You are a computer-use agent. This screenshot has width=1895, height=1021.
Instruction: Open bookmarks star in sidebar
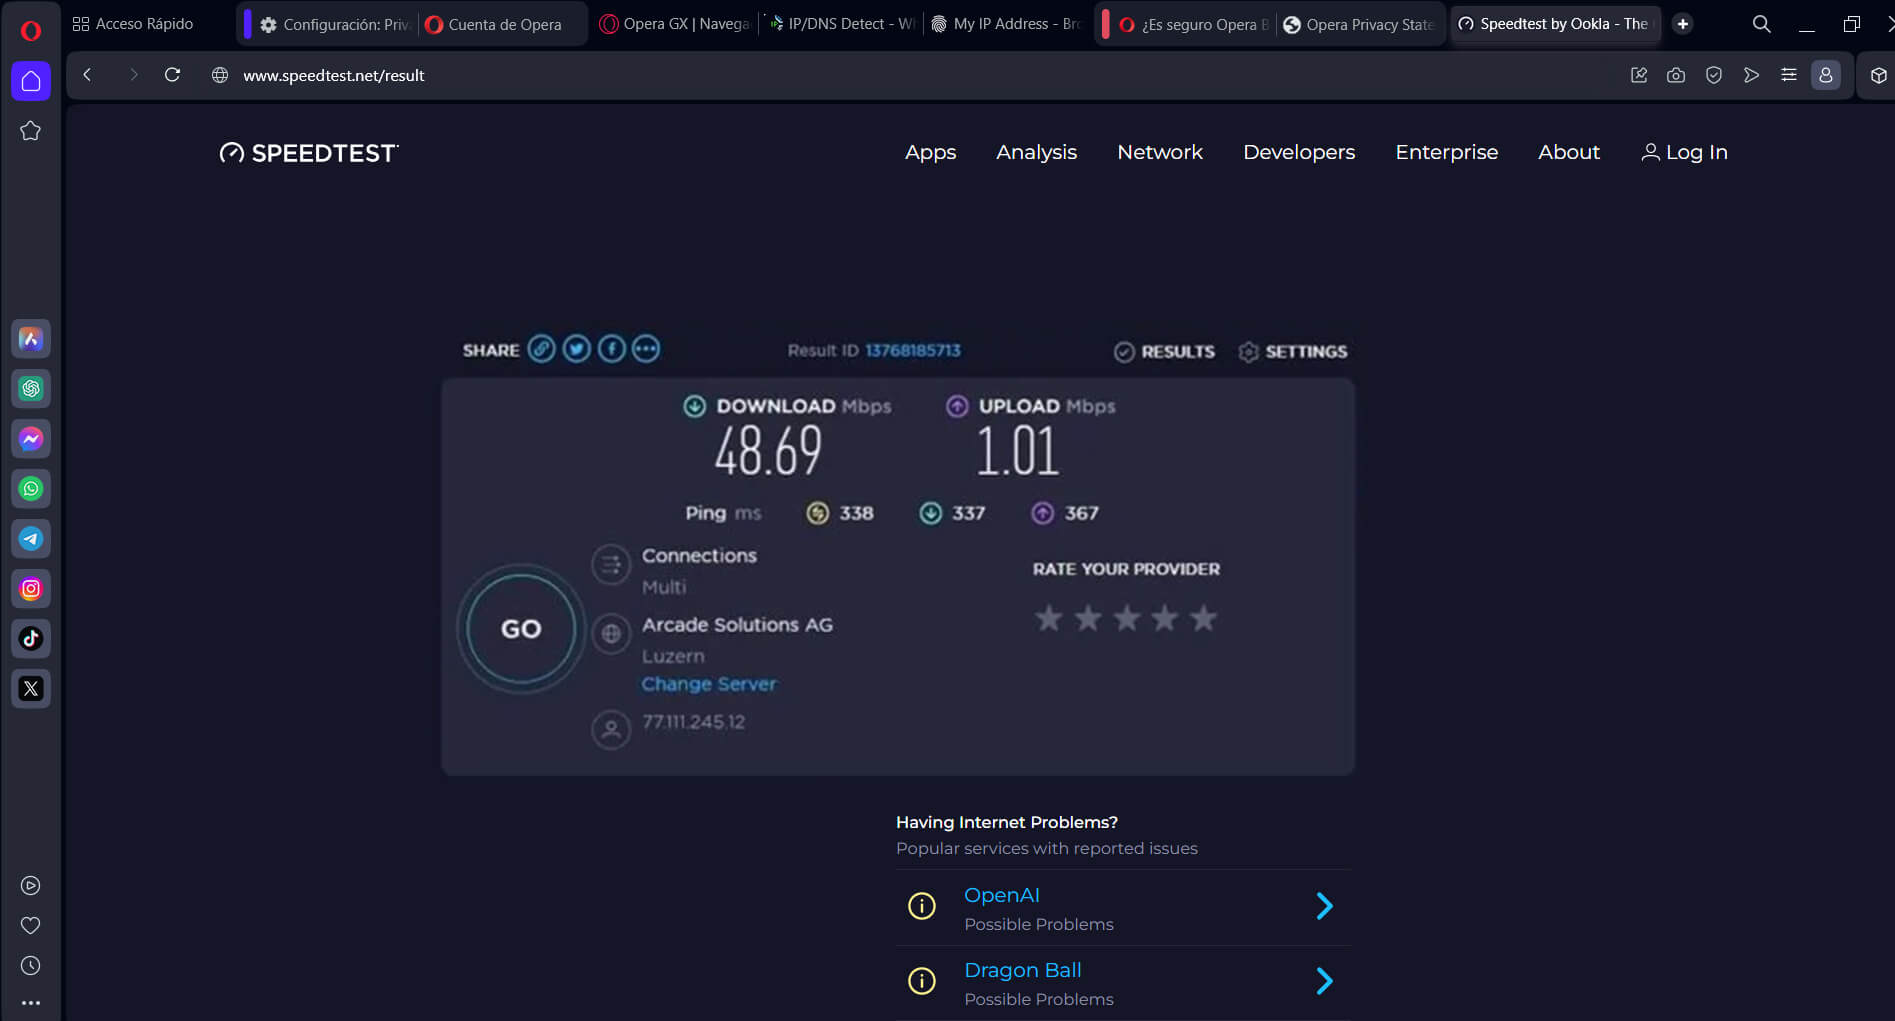(31, 131)
